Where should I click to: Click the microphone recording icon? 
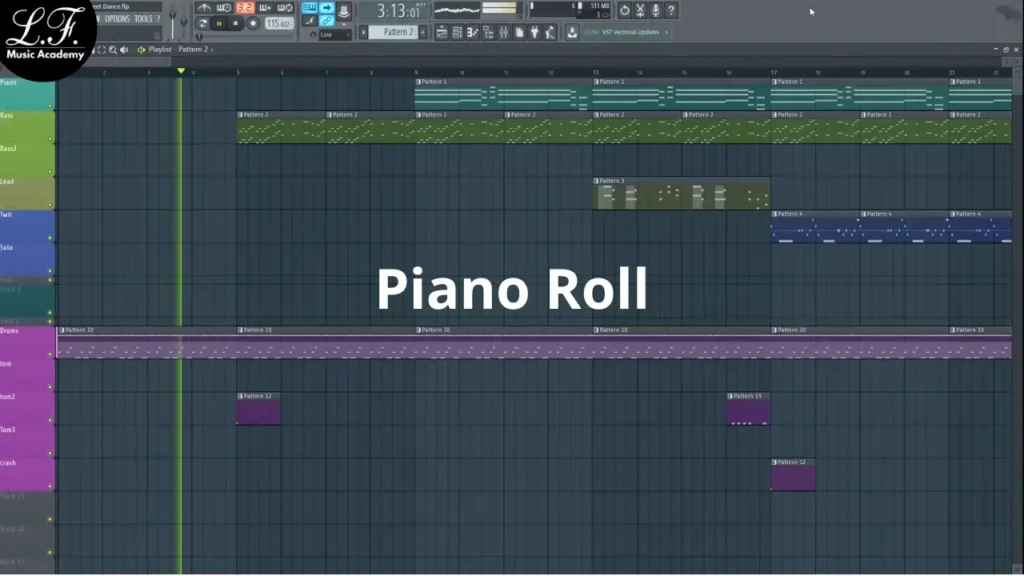point(656,10)
